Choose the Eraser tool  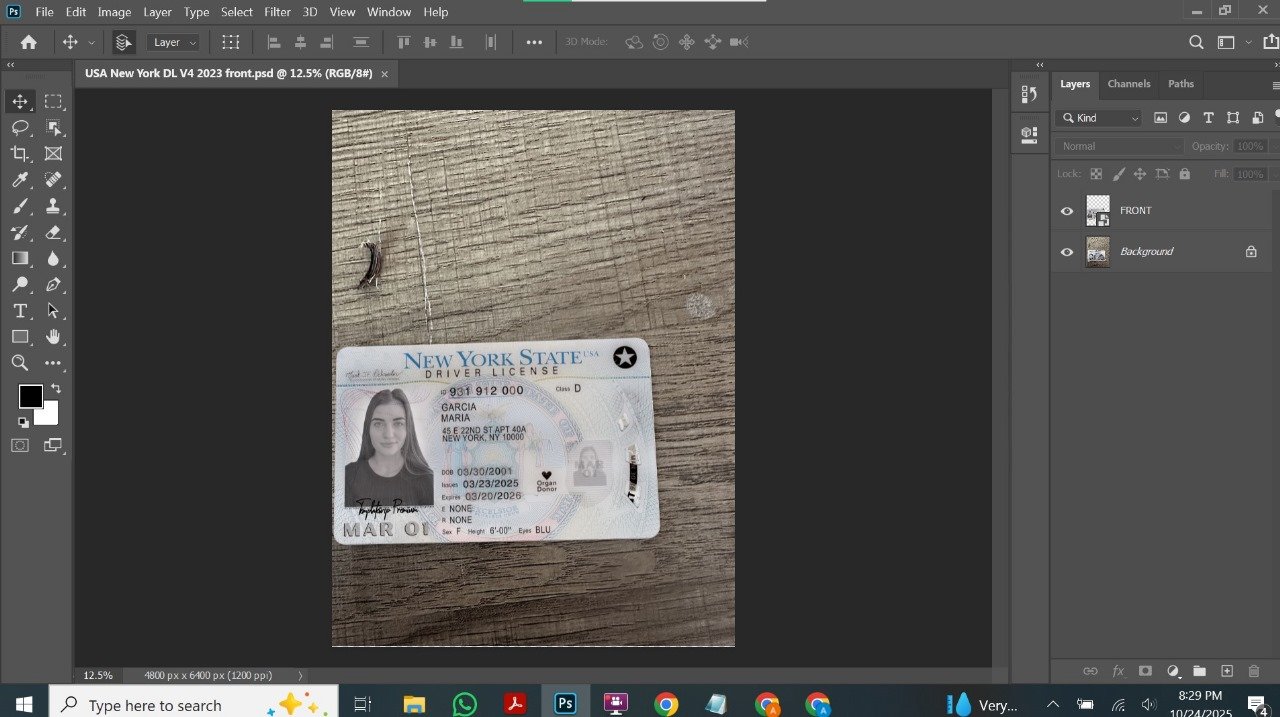[x=53, y=232]
